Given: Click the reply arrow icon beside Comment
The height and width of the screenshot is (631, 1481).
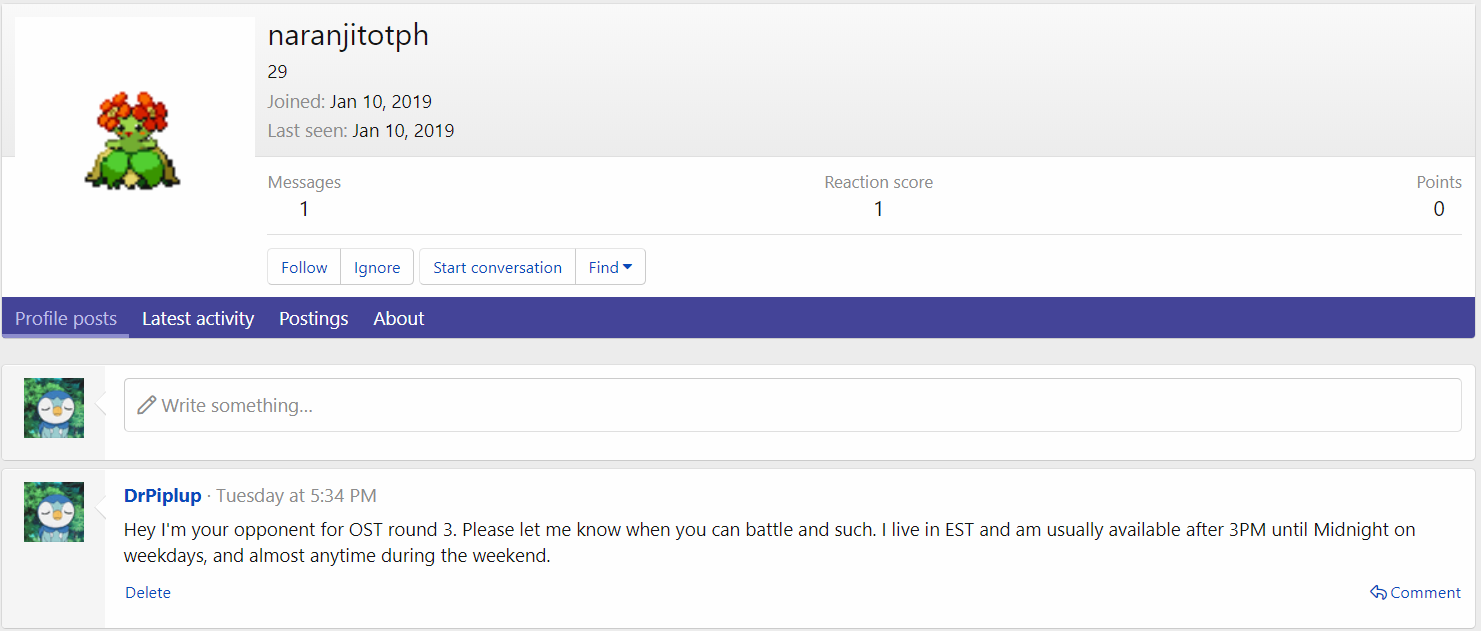Looking at the screenshot, I should point(1378,593).
